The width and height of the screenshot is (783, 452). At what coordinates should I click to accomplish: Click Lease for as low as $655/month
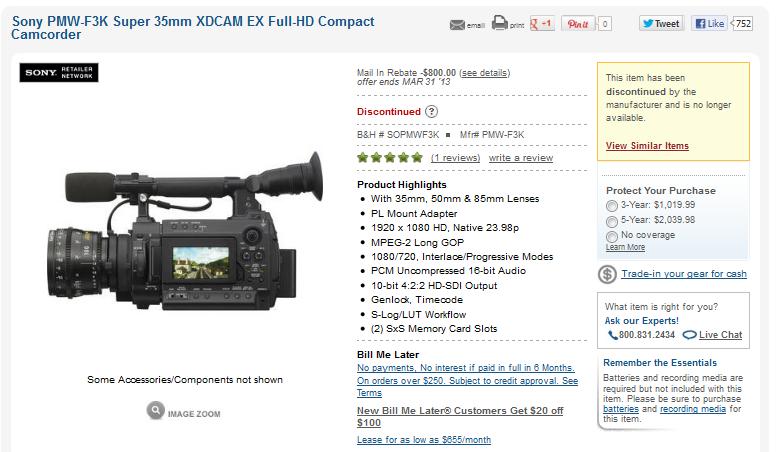[x=424, y=440]
